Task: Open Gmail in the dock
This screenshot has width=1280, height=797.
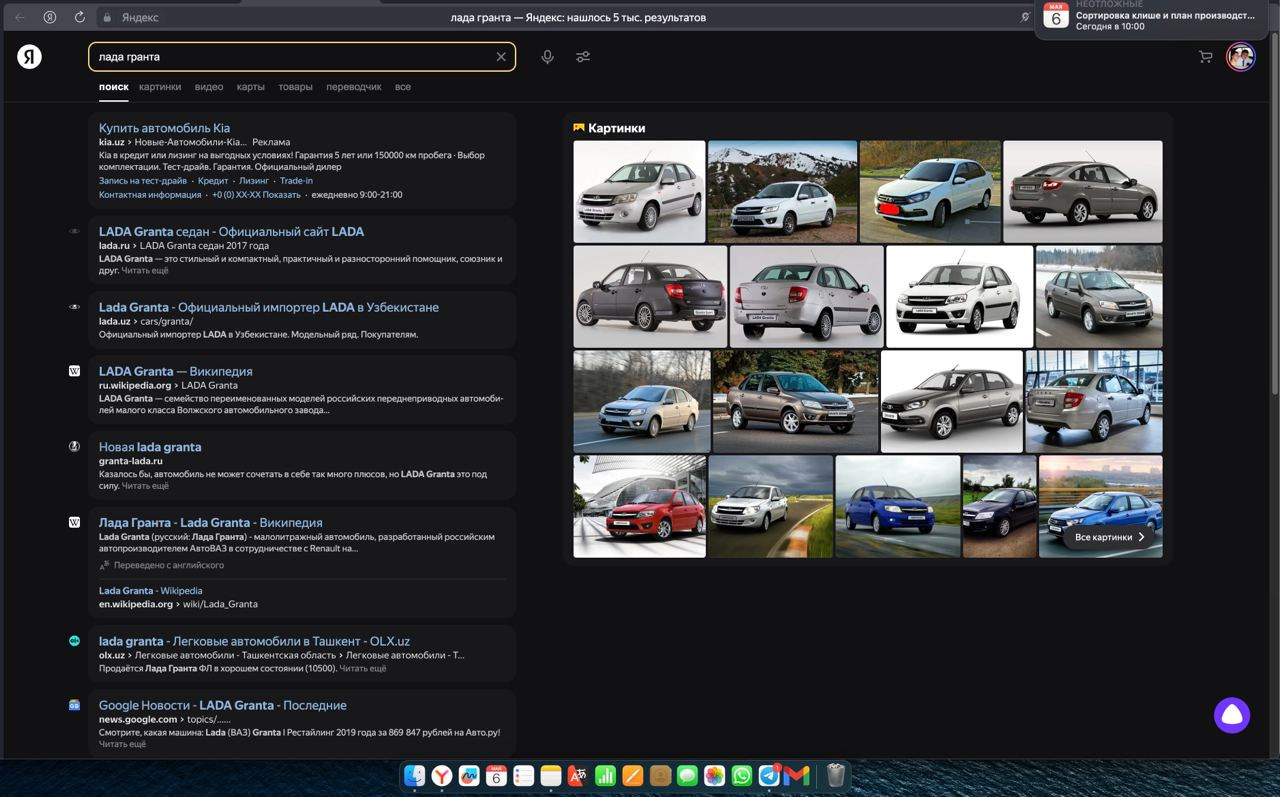Action: tap(796, 775)
